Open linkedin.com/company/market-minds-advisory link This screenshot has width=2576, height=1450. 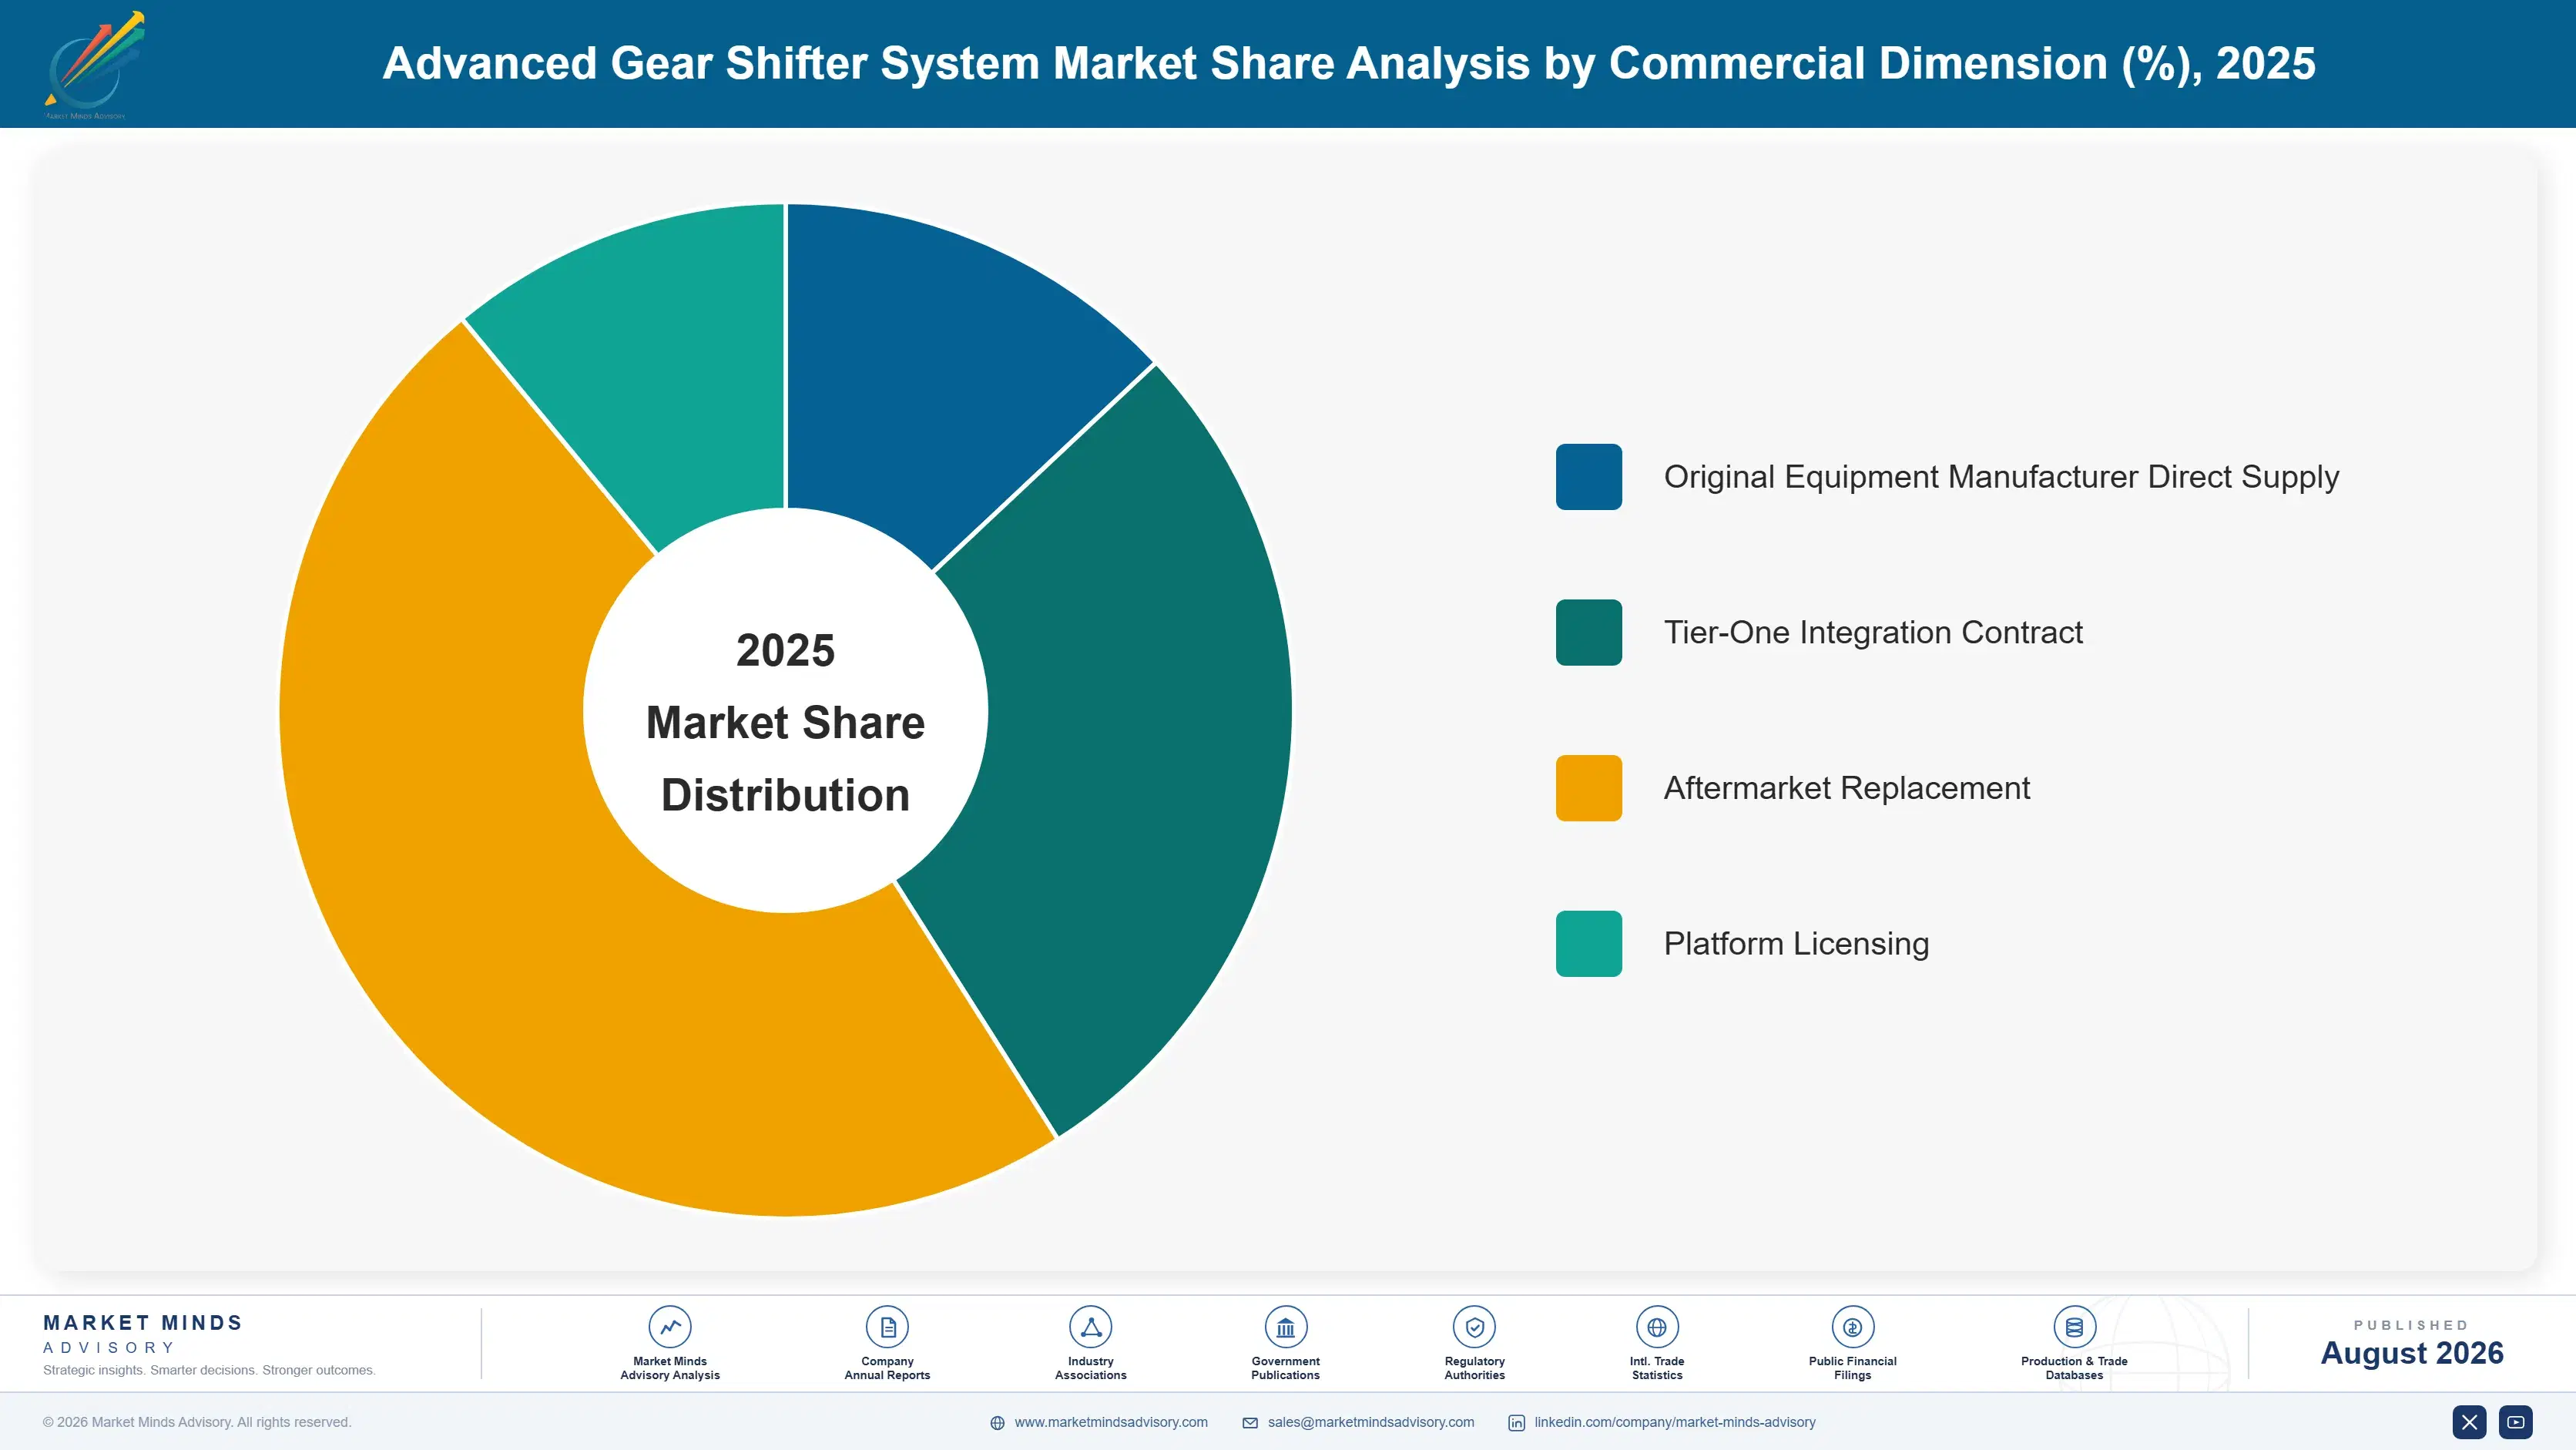[1675, 1422]
